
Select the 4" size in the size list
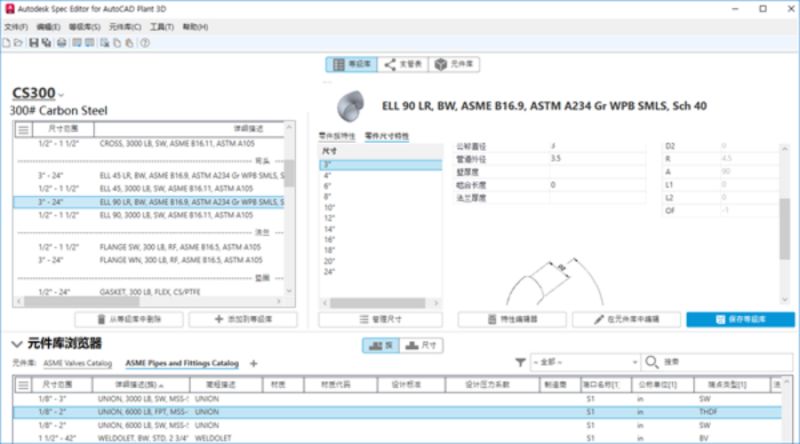pyautogui.click(x=381, y=176)
